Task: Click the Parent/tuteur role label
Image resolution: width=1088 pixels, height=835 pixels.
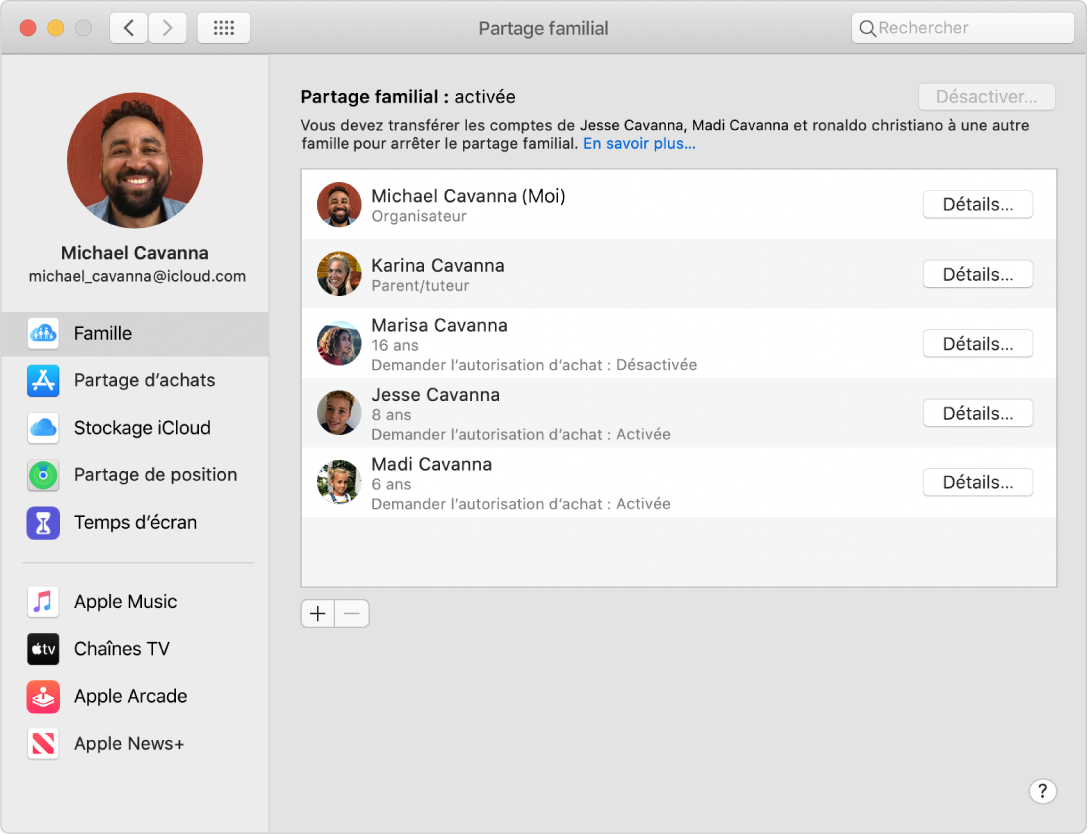Action: coord(420,286)
